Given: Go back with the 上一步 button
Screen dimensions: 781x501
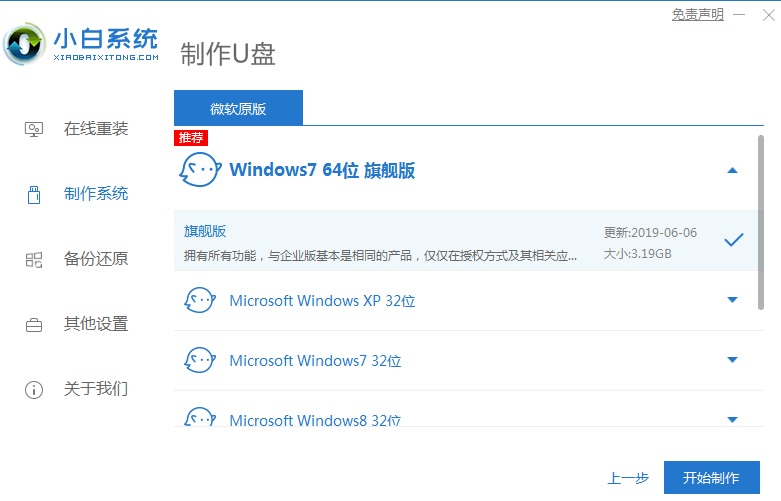Looking at the screenshot, I should click(628, 478).
